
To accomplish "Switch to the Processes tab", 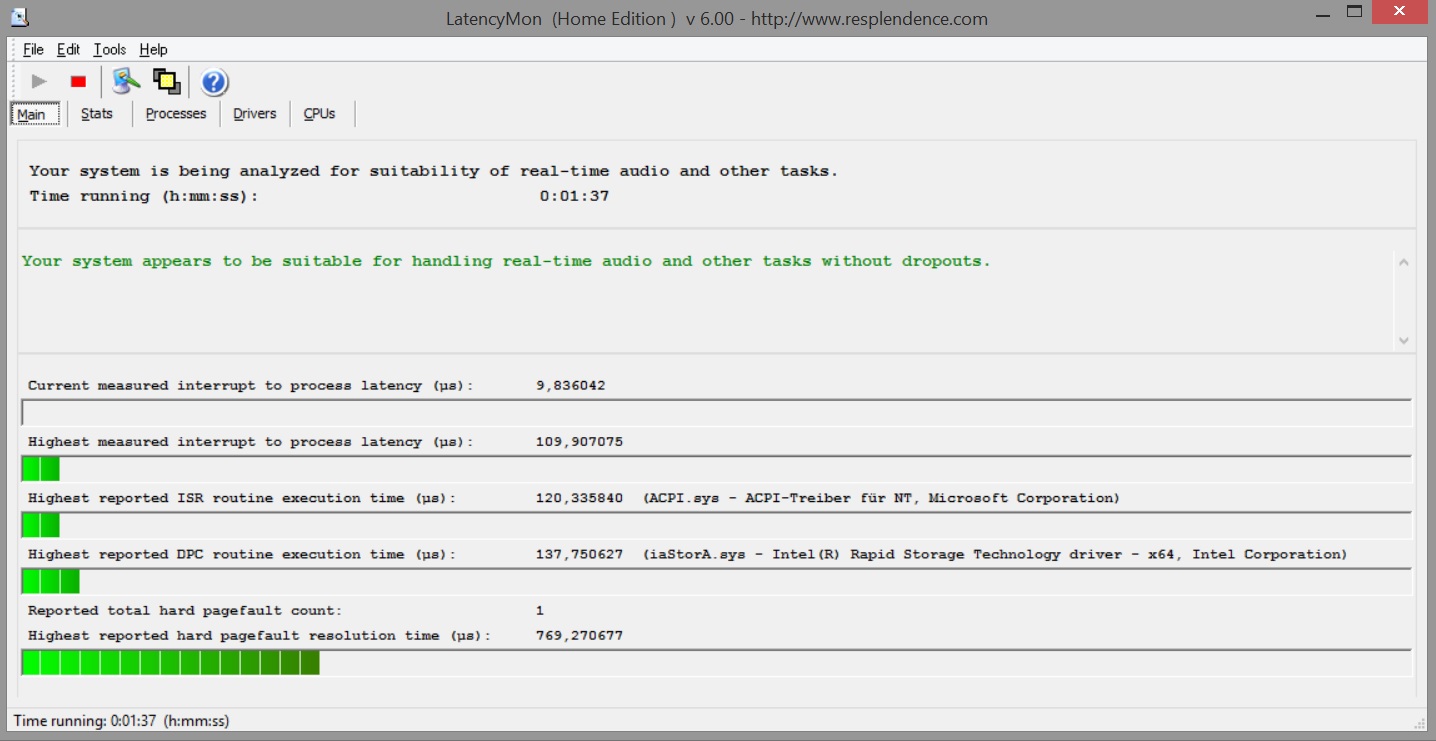I will pyautogui.click(x=175, y=114).
